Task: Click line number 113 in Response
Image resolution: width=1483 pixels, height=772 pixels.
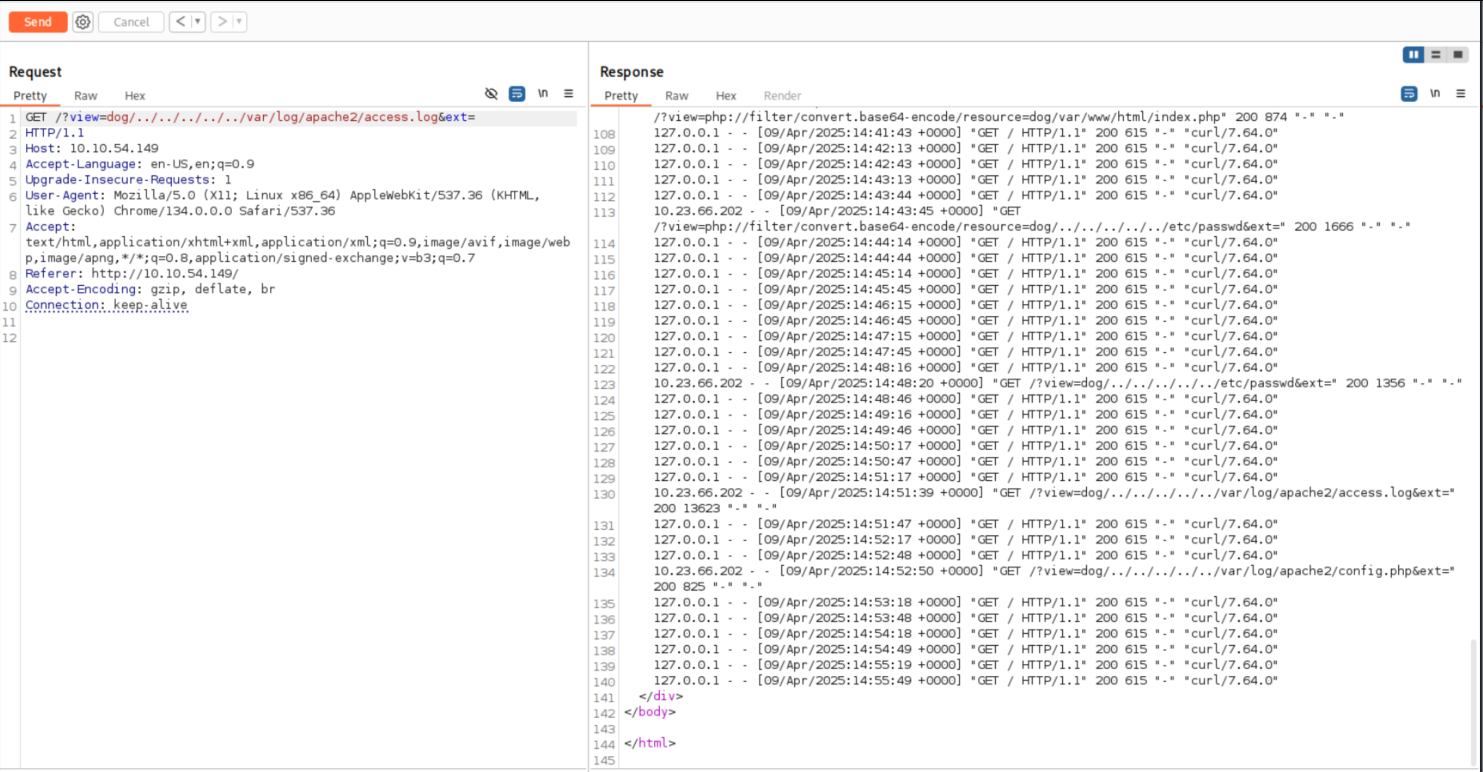Action: point(605,211)
